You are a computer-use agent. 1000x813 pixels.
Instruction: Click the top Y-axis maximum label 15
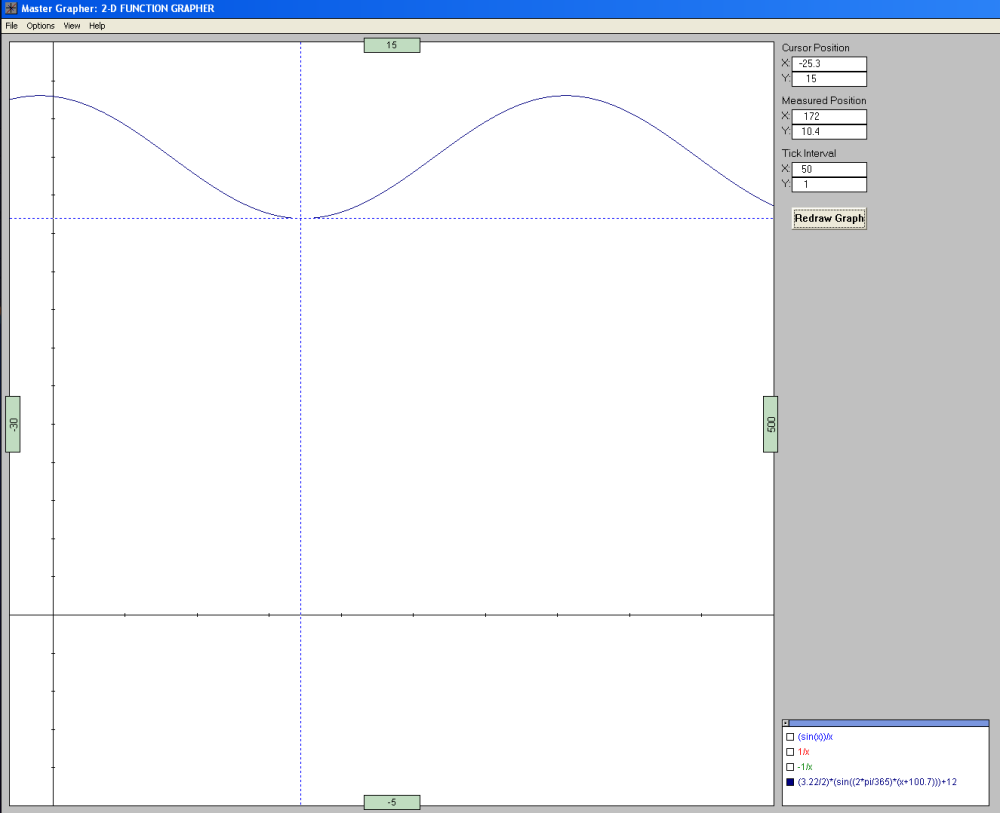pyautogui.click(x=391, y=45)
